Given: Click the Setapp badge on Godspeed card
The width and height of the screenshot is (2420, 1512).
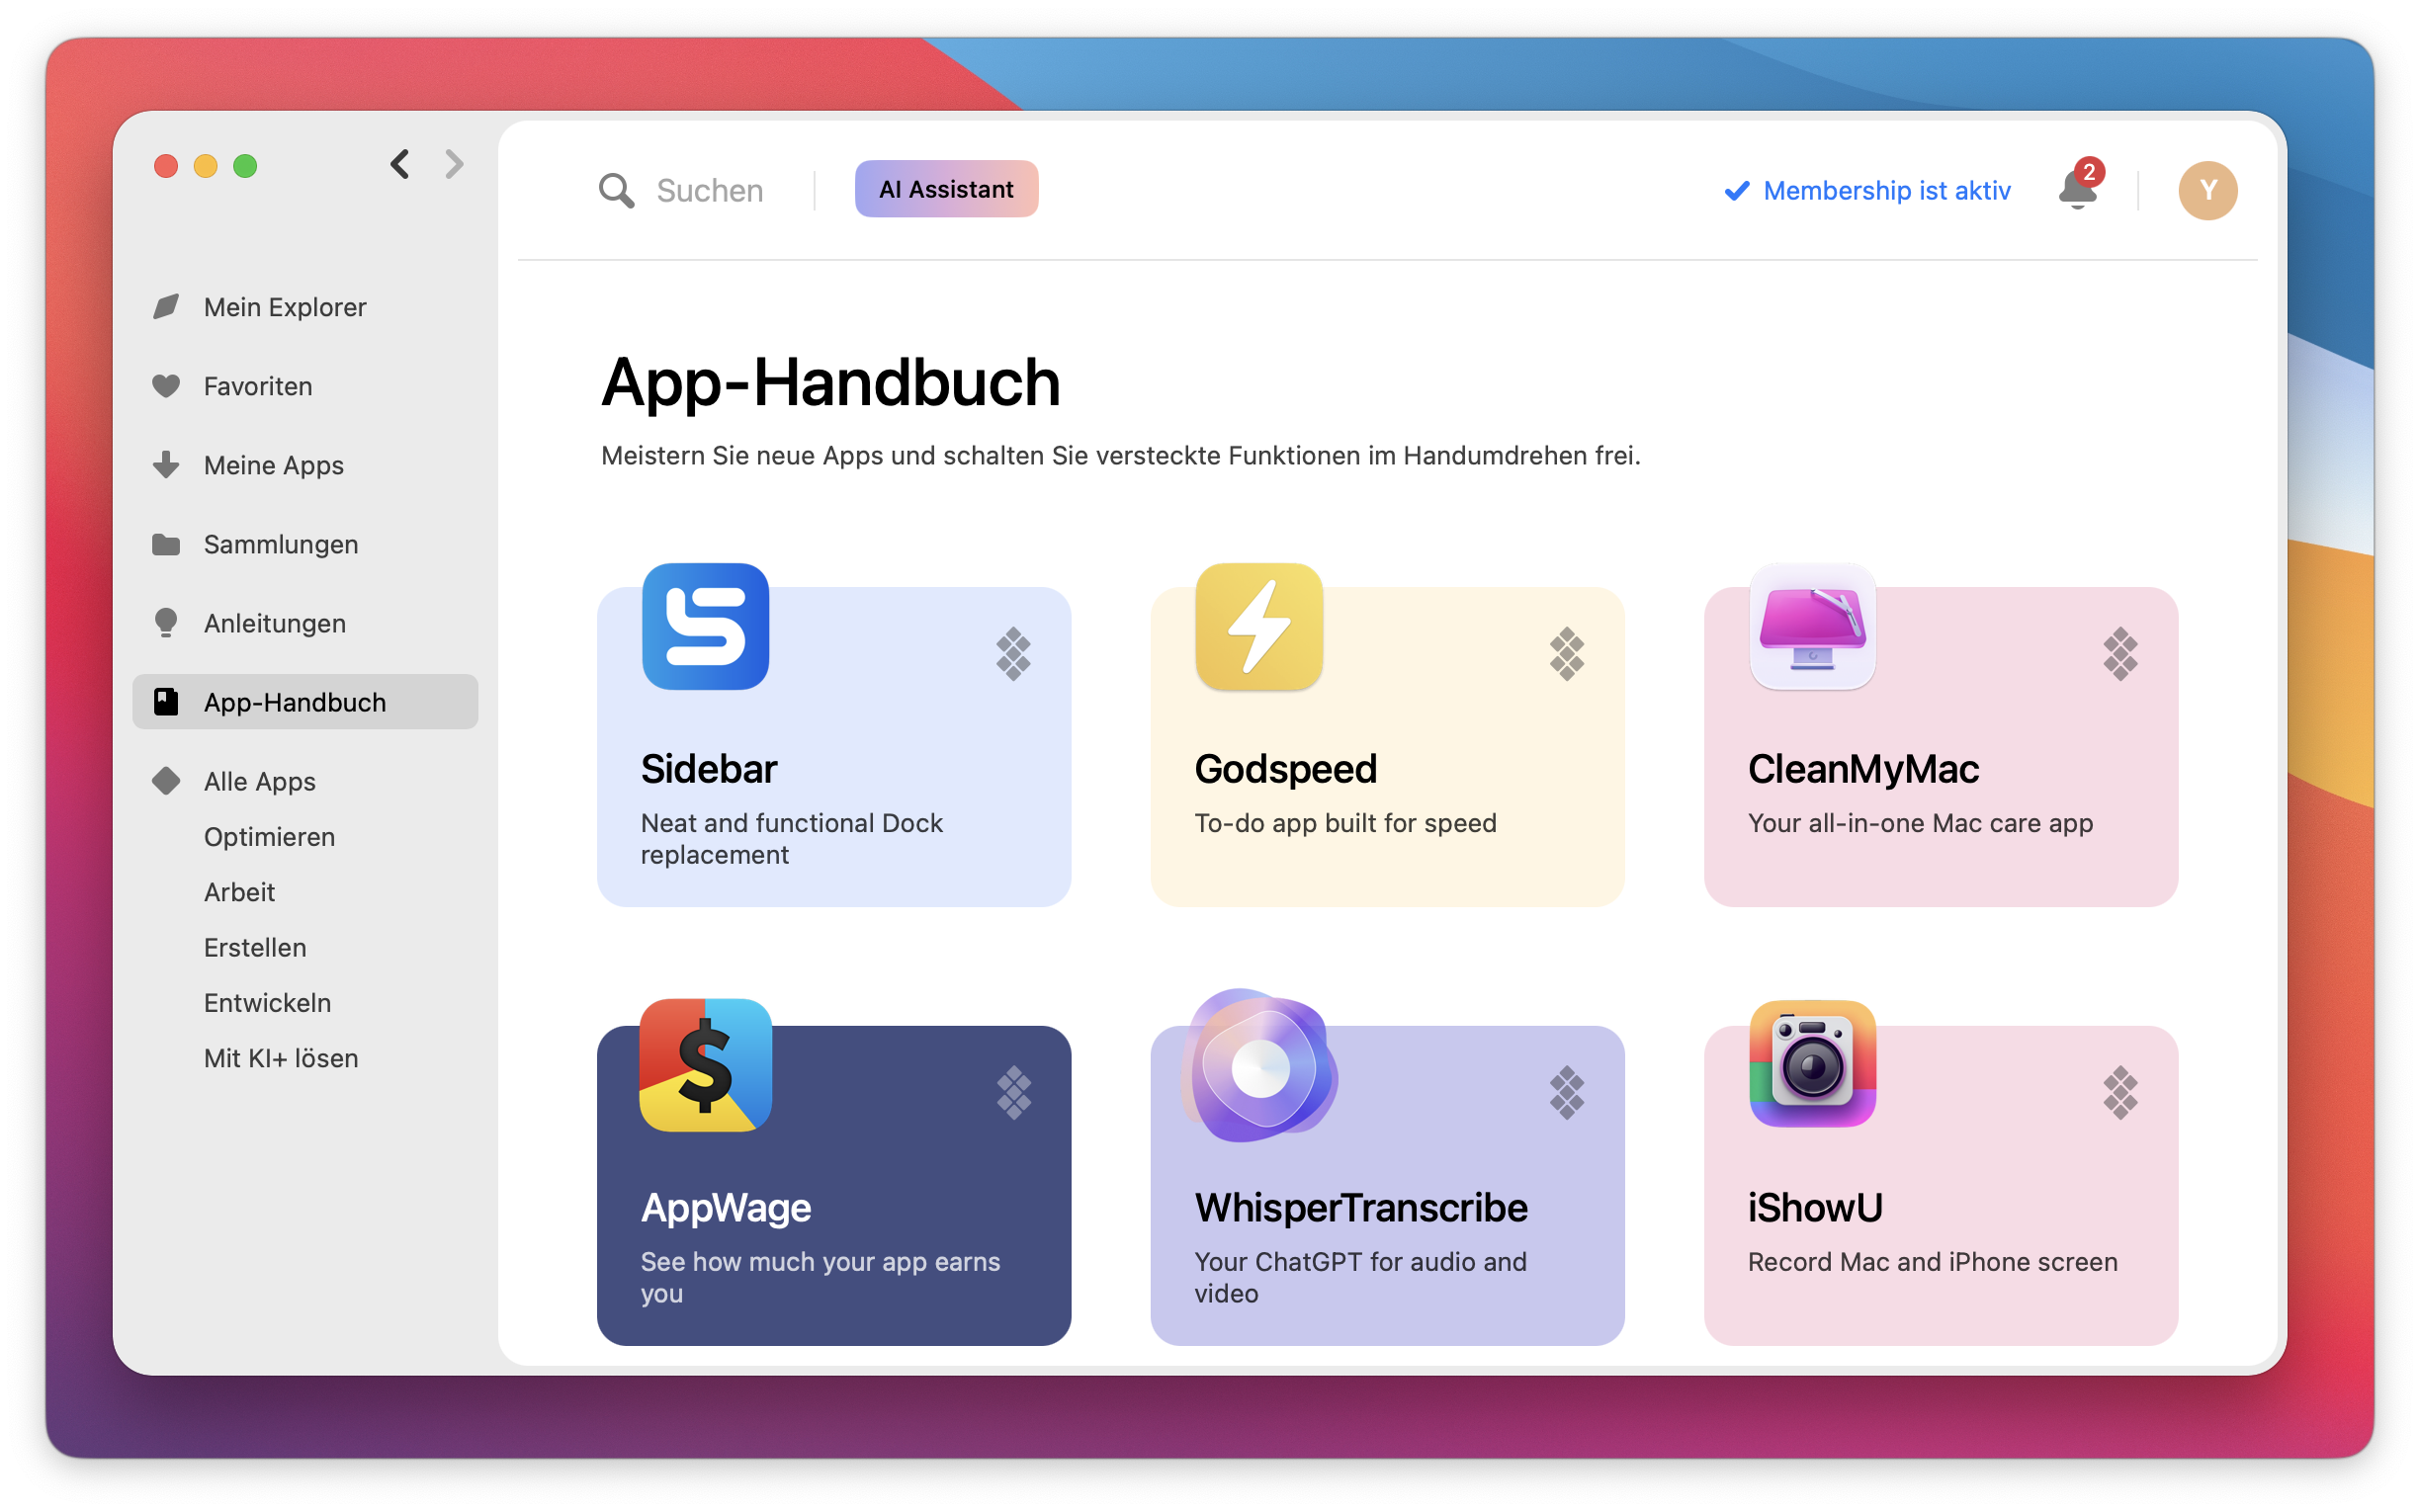Looking at the screenshot, I should tap(1566, 654).
